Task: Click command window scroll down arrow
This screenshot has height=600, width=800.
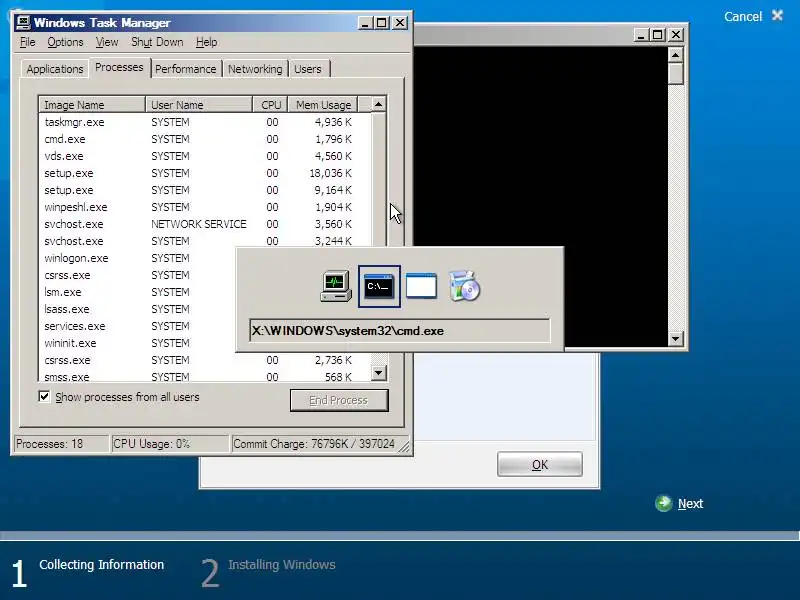Action: [x=676, y=338]
